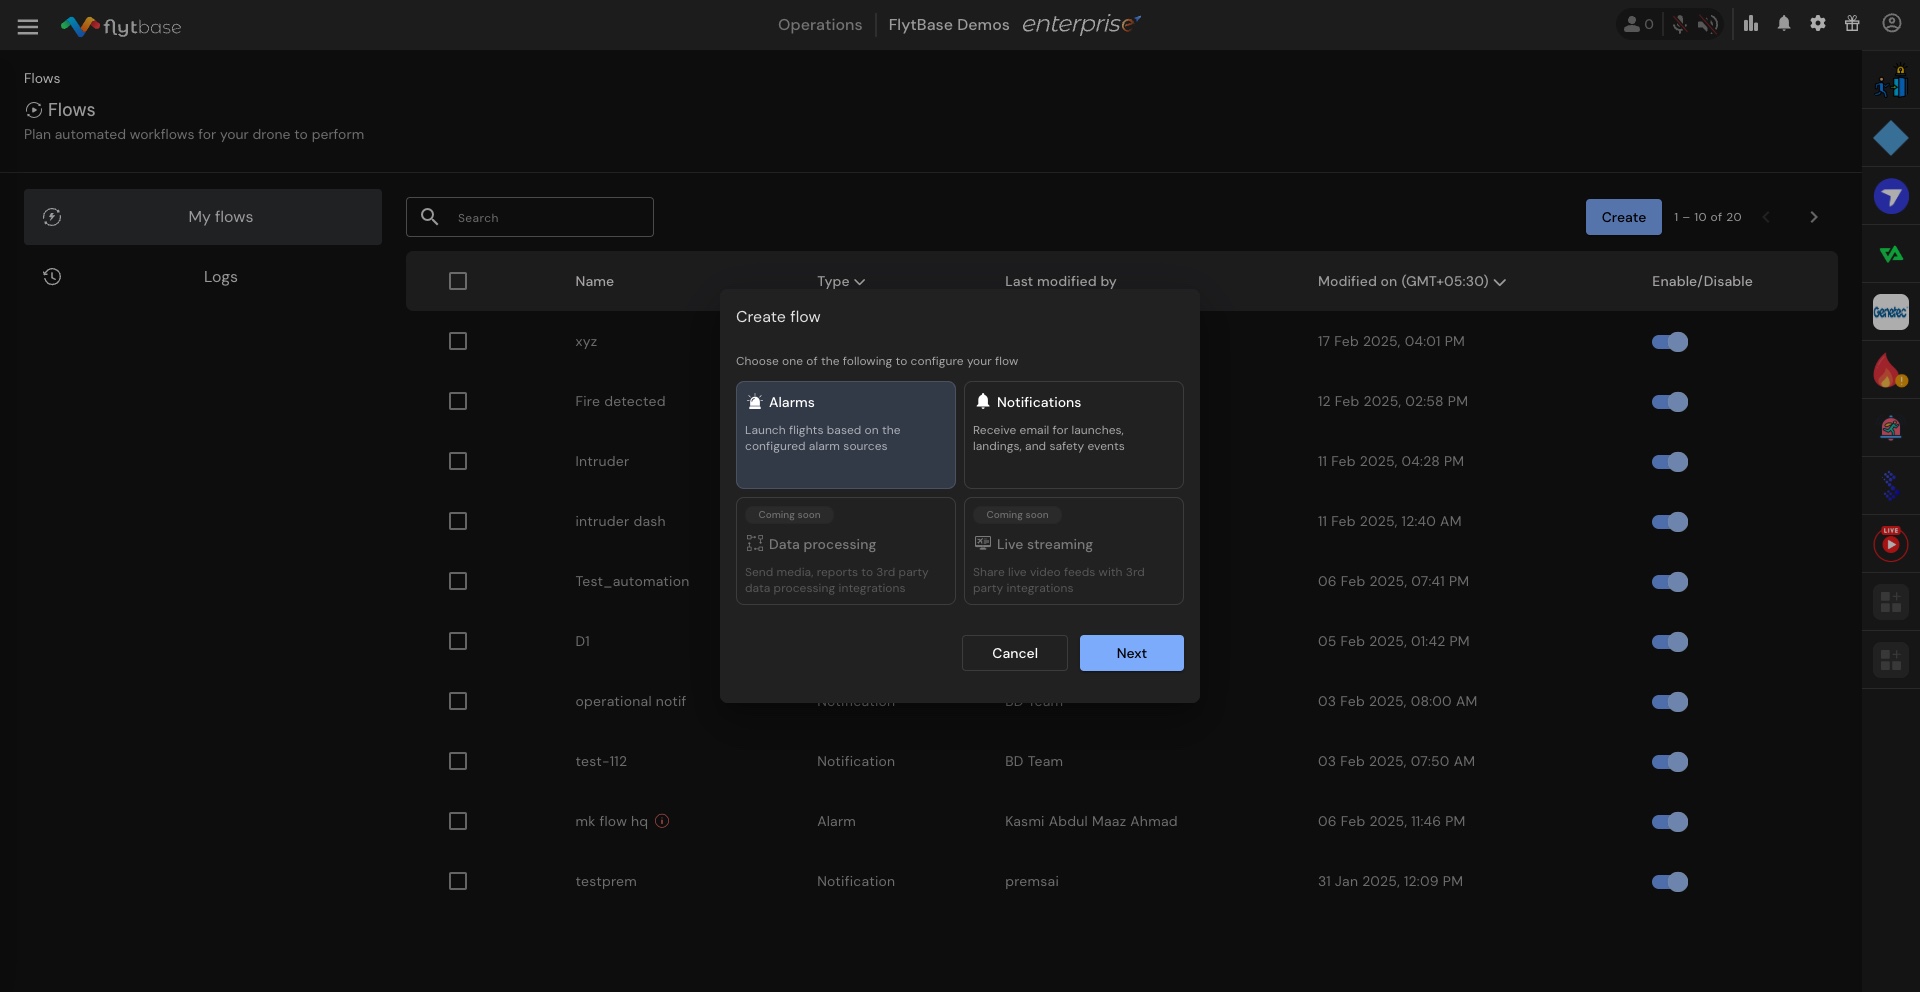This screenshot has height=992, width=1920.
Task: Open the hamburger navigation menu
Action: (x=28, y=27)
